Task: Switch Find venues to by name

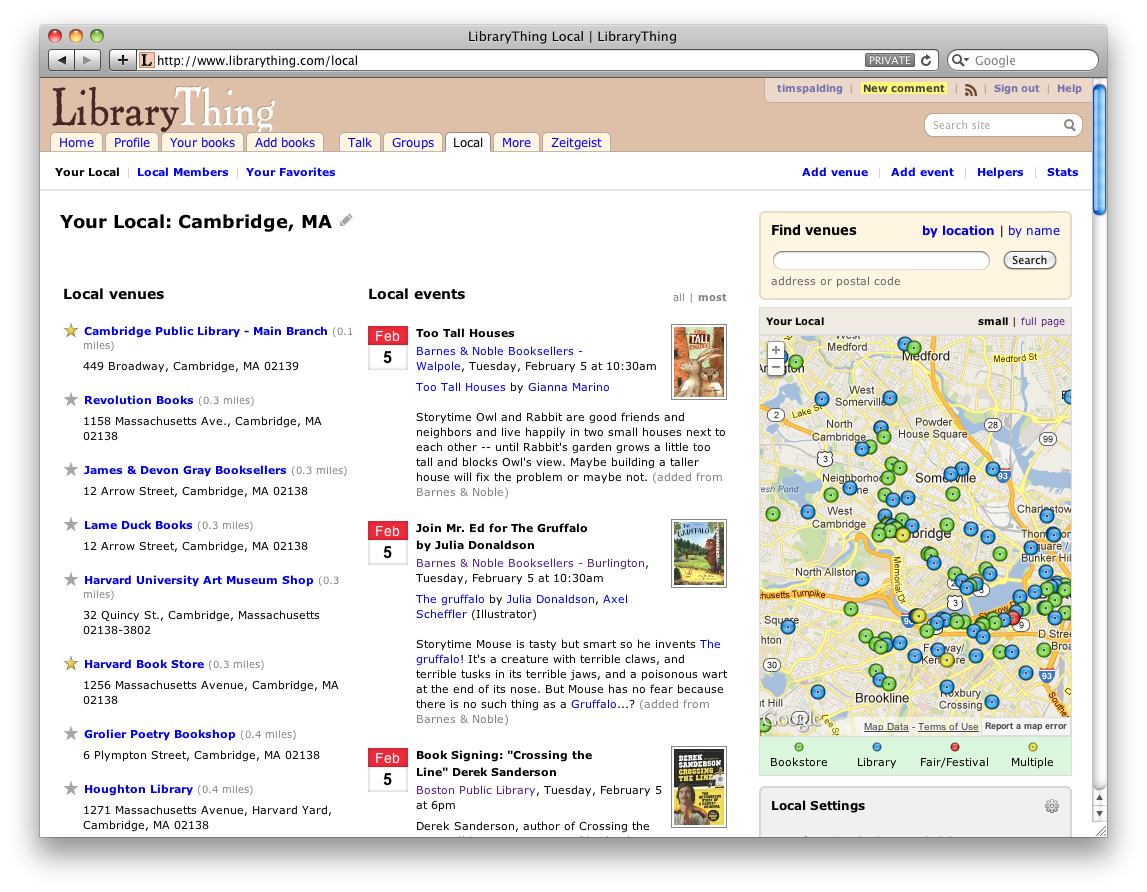Action: pyautogui.click(x=1034, y=231)
